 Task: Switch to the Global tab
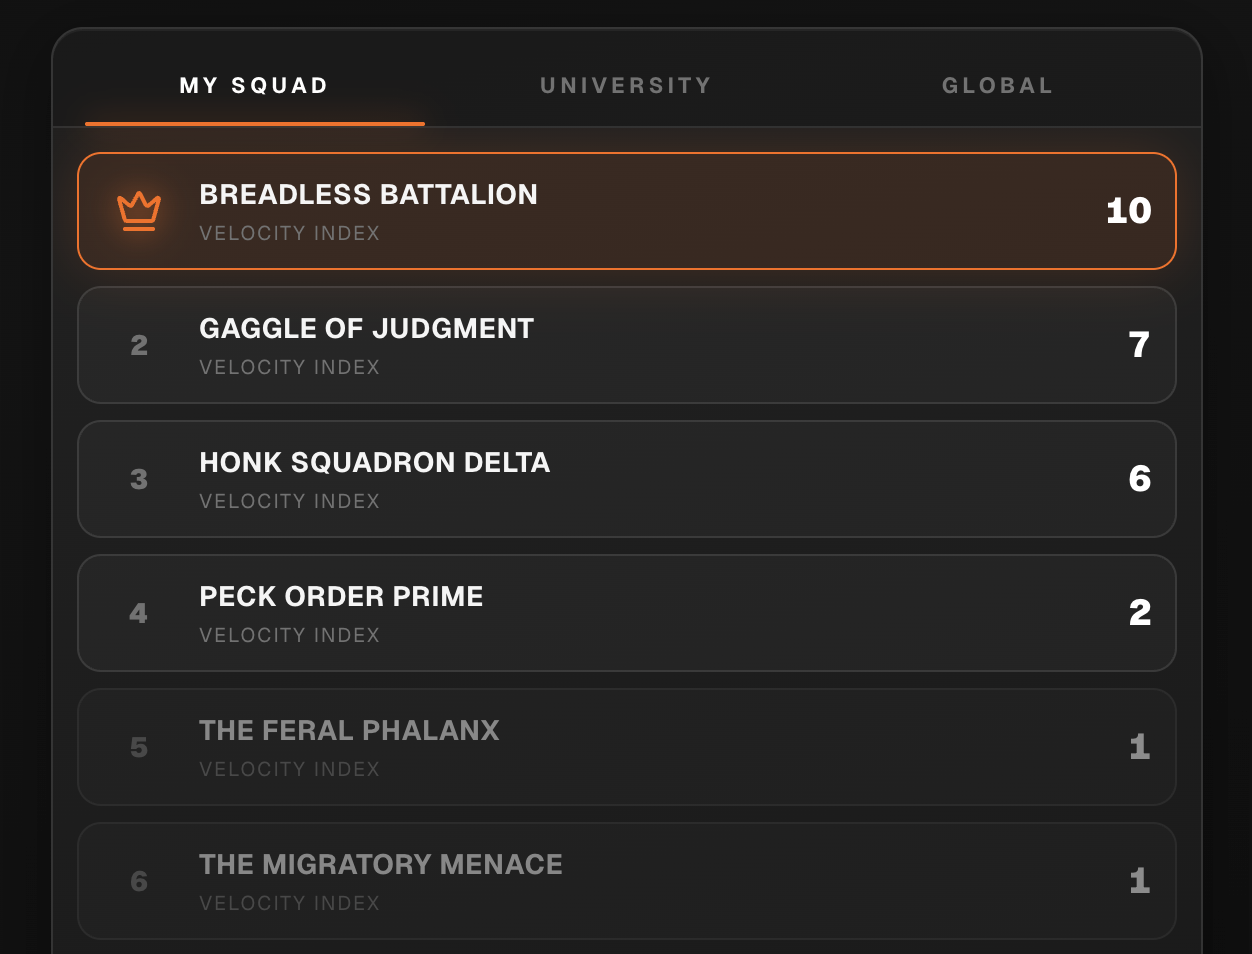point(997,86)
